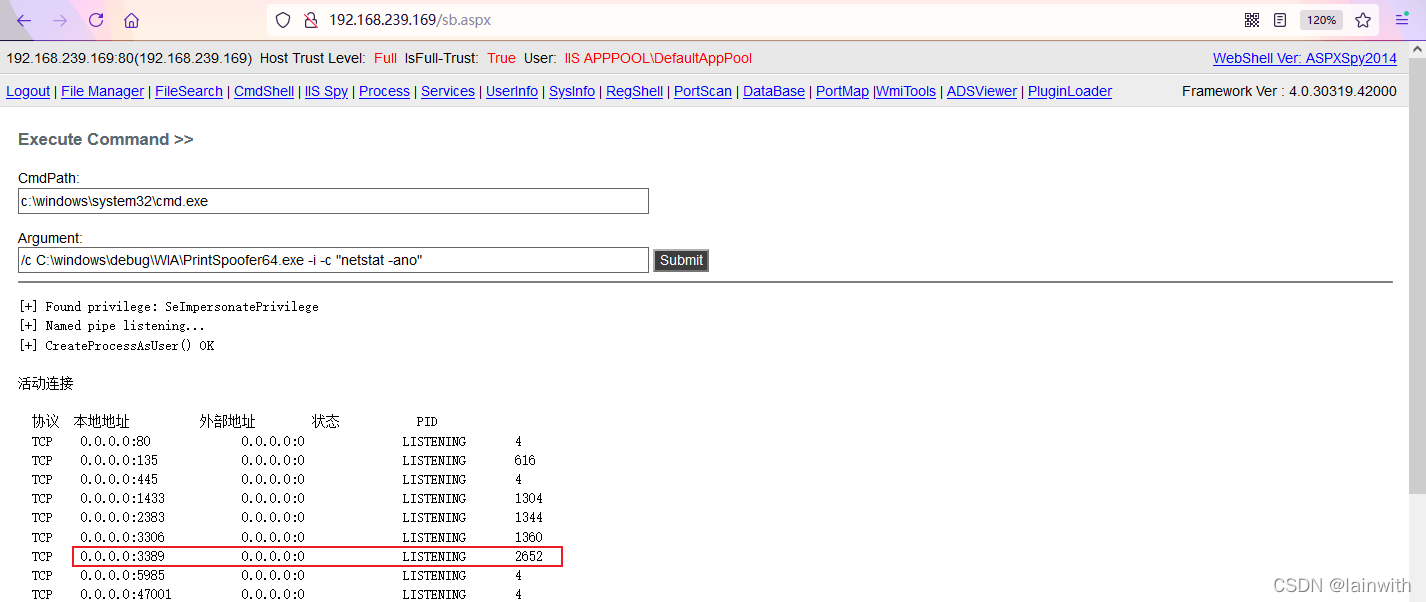Image resolution: width=1426 pixels, height=602 pixels.
Task: Open the browser home page icon
Action: [132, 20]
